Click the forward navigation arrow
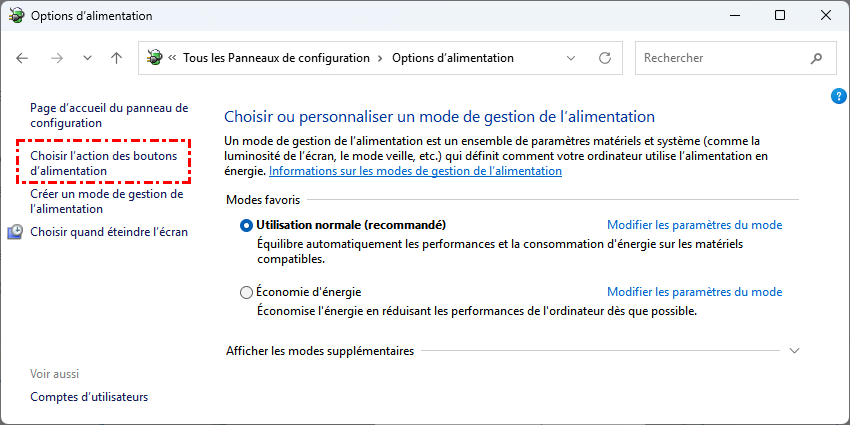Screen dimensions: 850x425 pyautogui.click(x=56, y=58)
